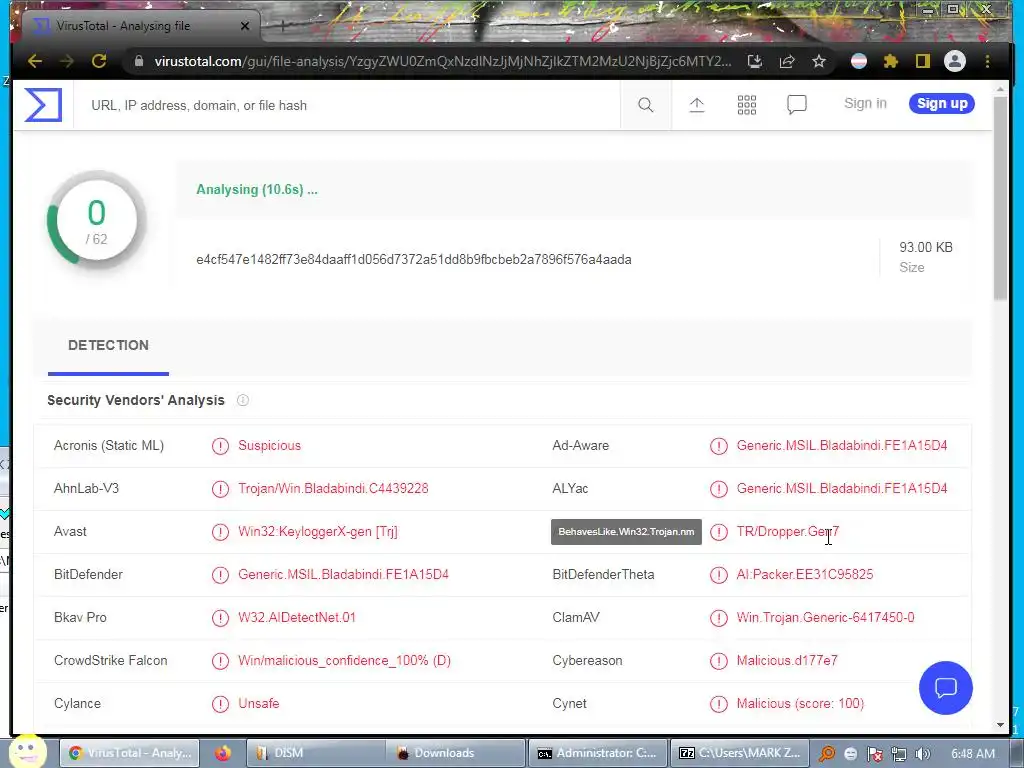Click the orange magnifier tray icon

pyautogui.click(x=827, y=754)
